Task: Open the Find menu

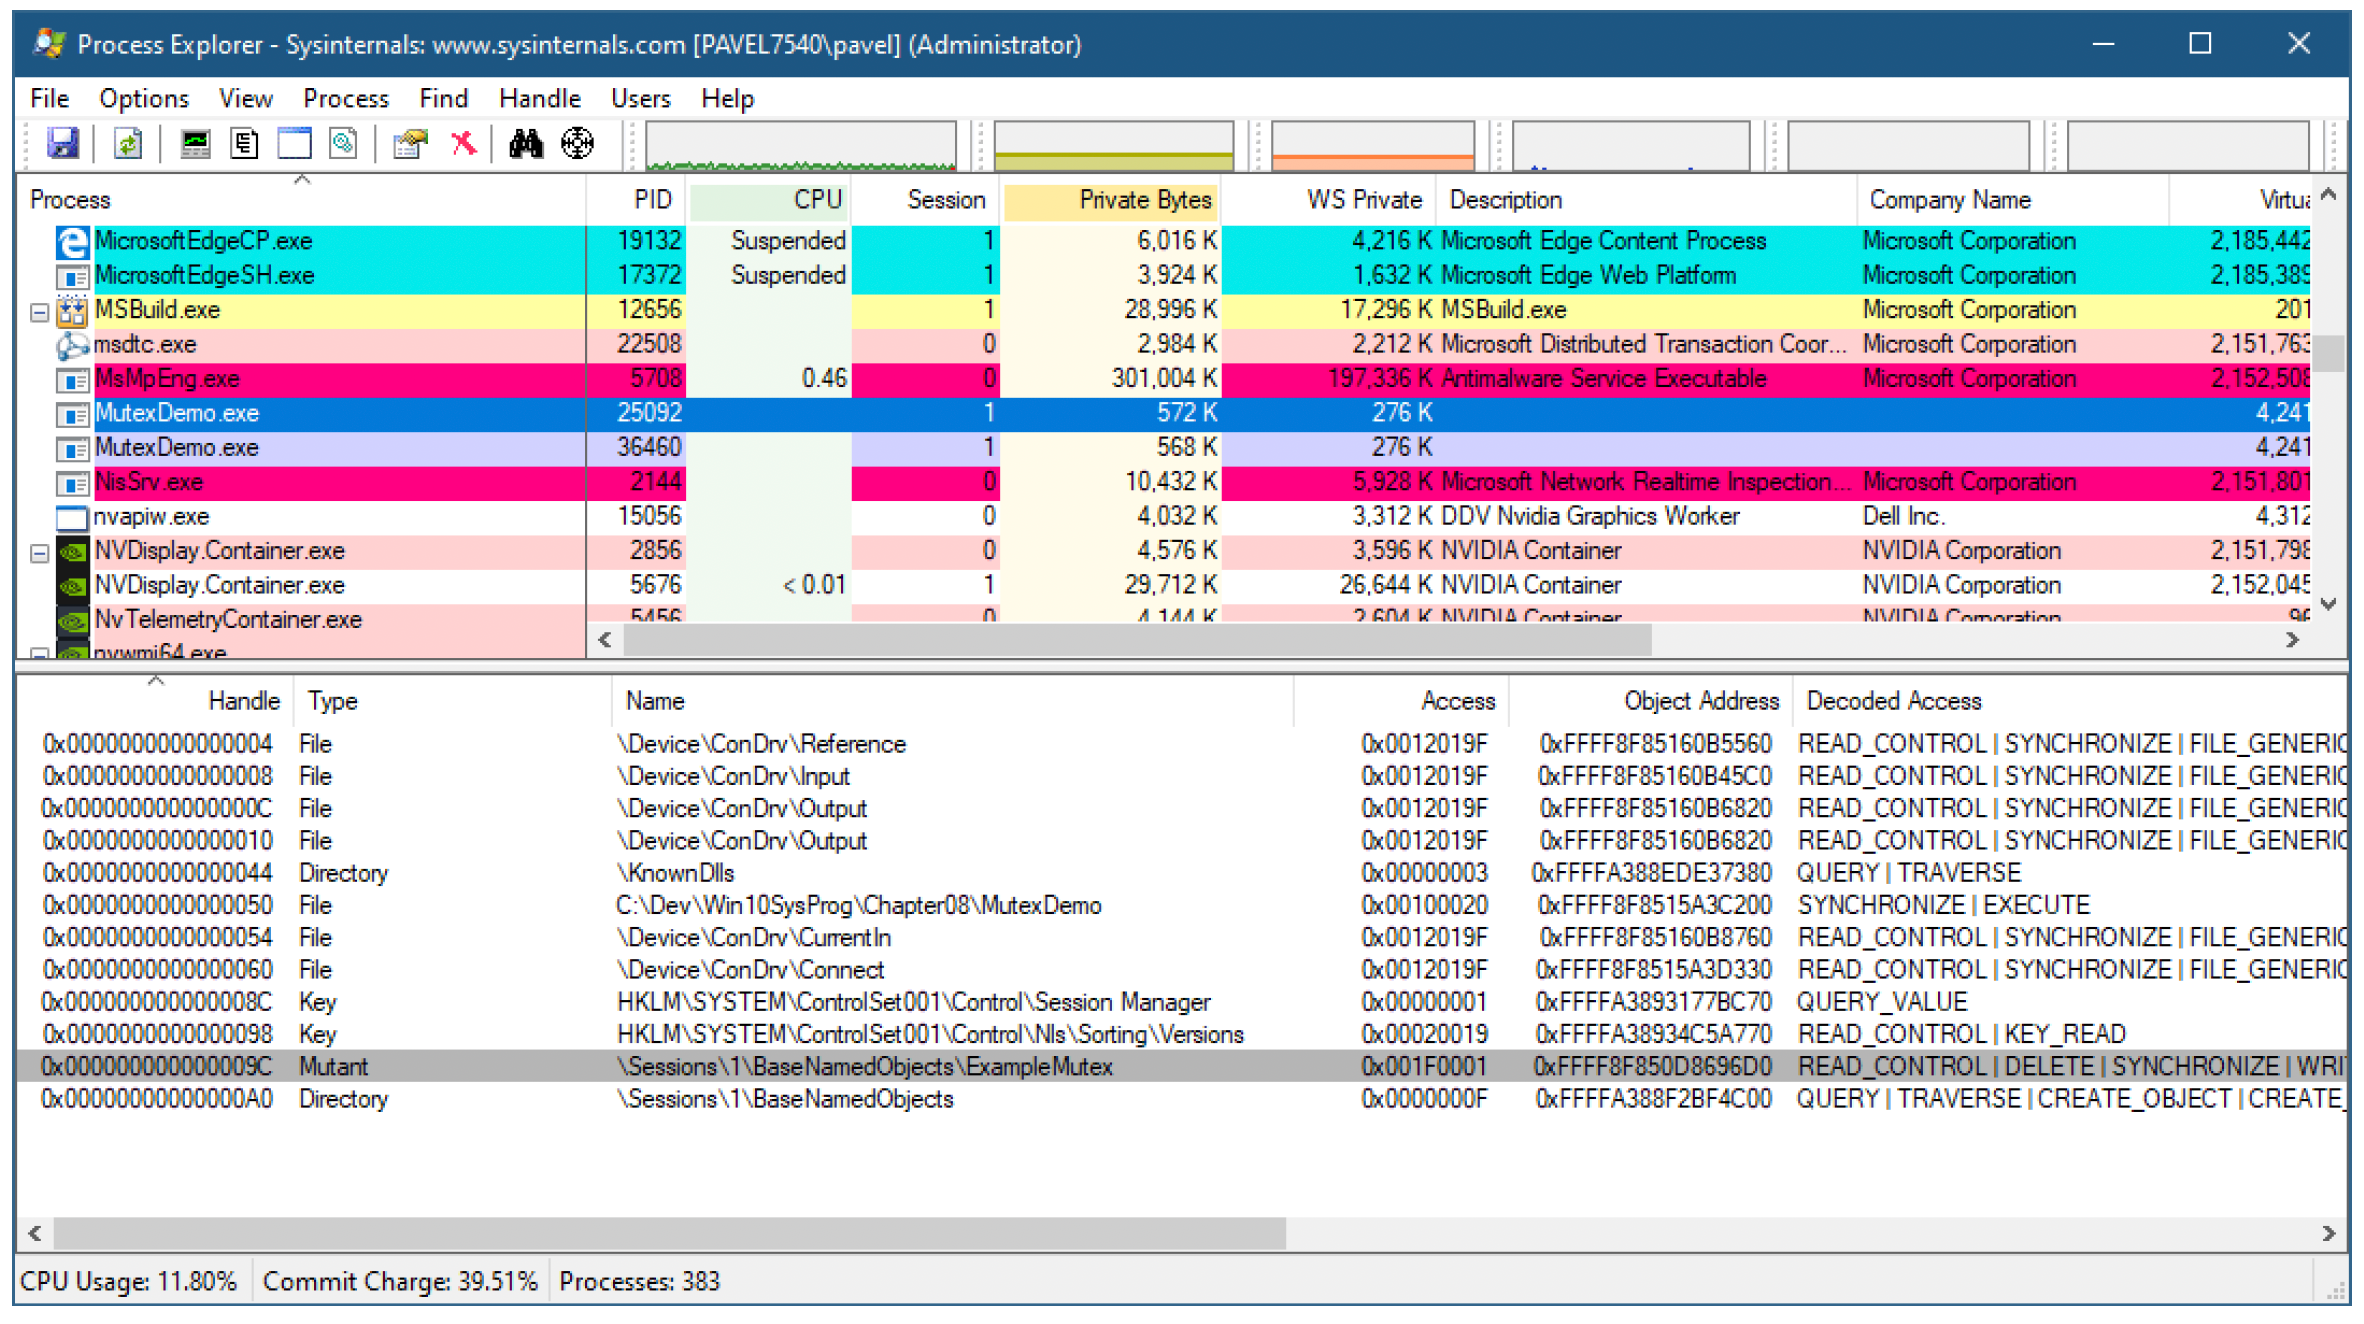Action: tap(444, 98)
